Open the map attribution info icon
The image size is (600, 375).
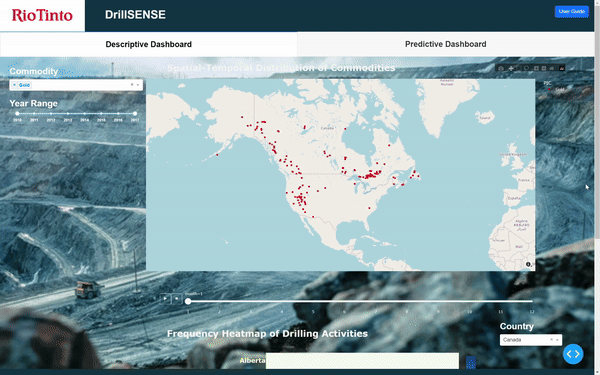pyautogui.click(x=528, y=264)
